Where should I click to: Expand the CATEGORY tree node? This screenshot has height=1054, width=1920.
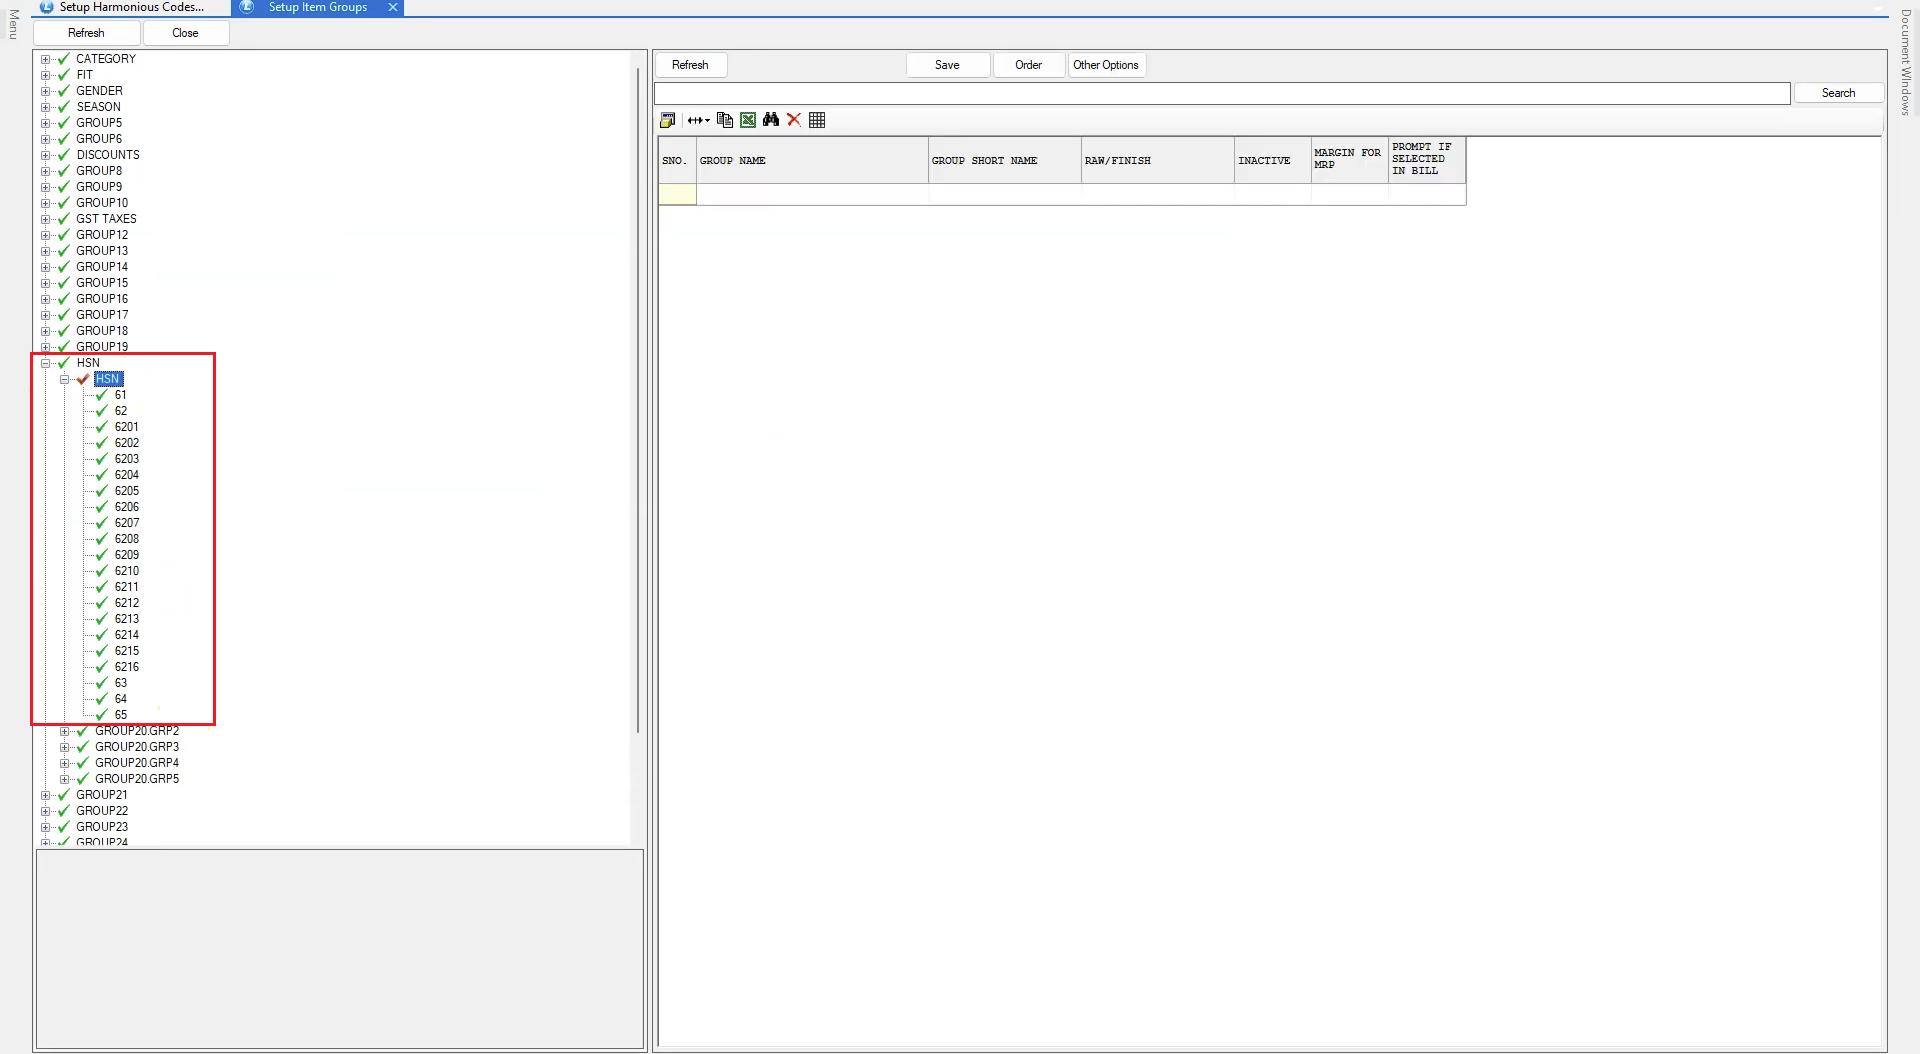[x=45, y=59]
